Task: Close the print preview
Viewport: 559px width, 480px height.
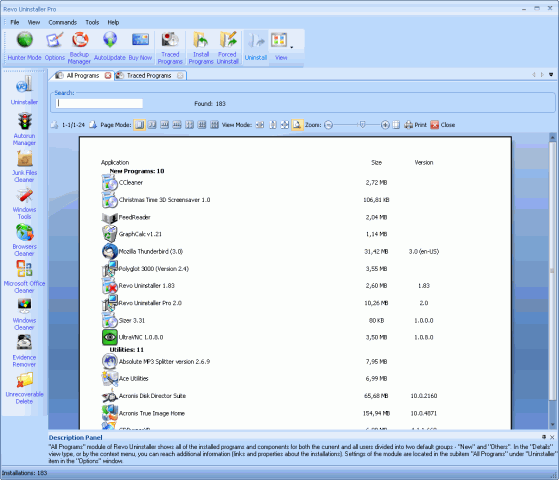Action: pos(442,125)
